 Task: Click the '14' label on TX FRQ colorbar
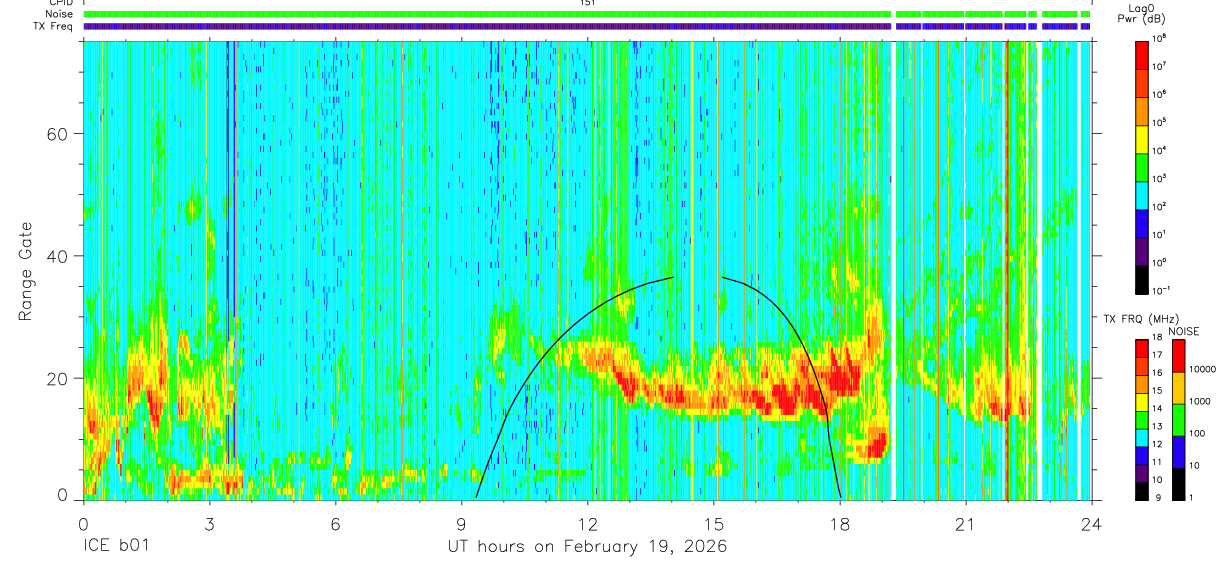click(1159, 408)
